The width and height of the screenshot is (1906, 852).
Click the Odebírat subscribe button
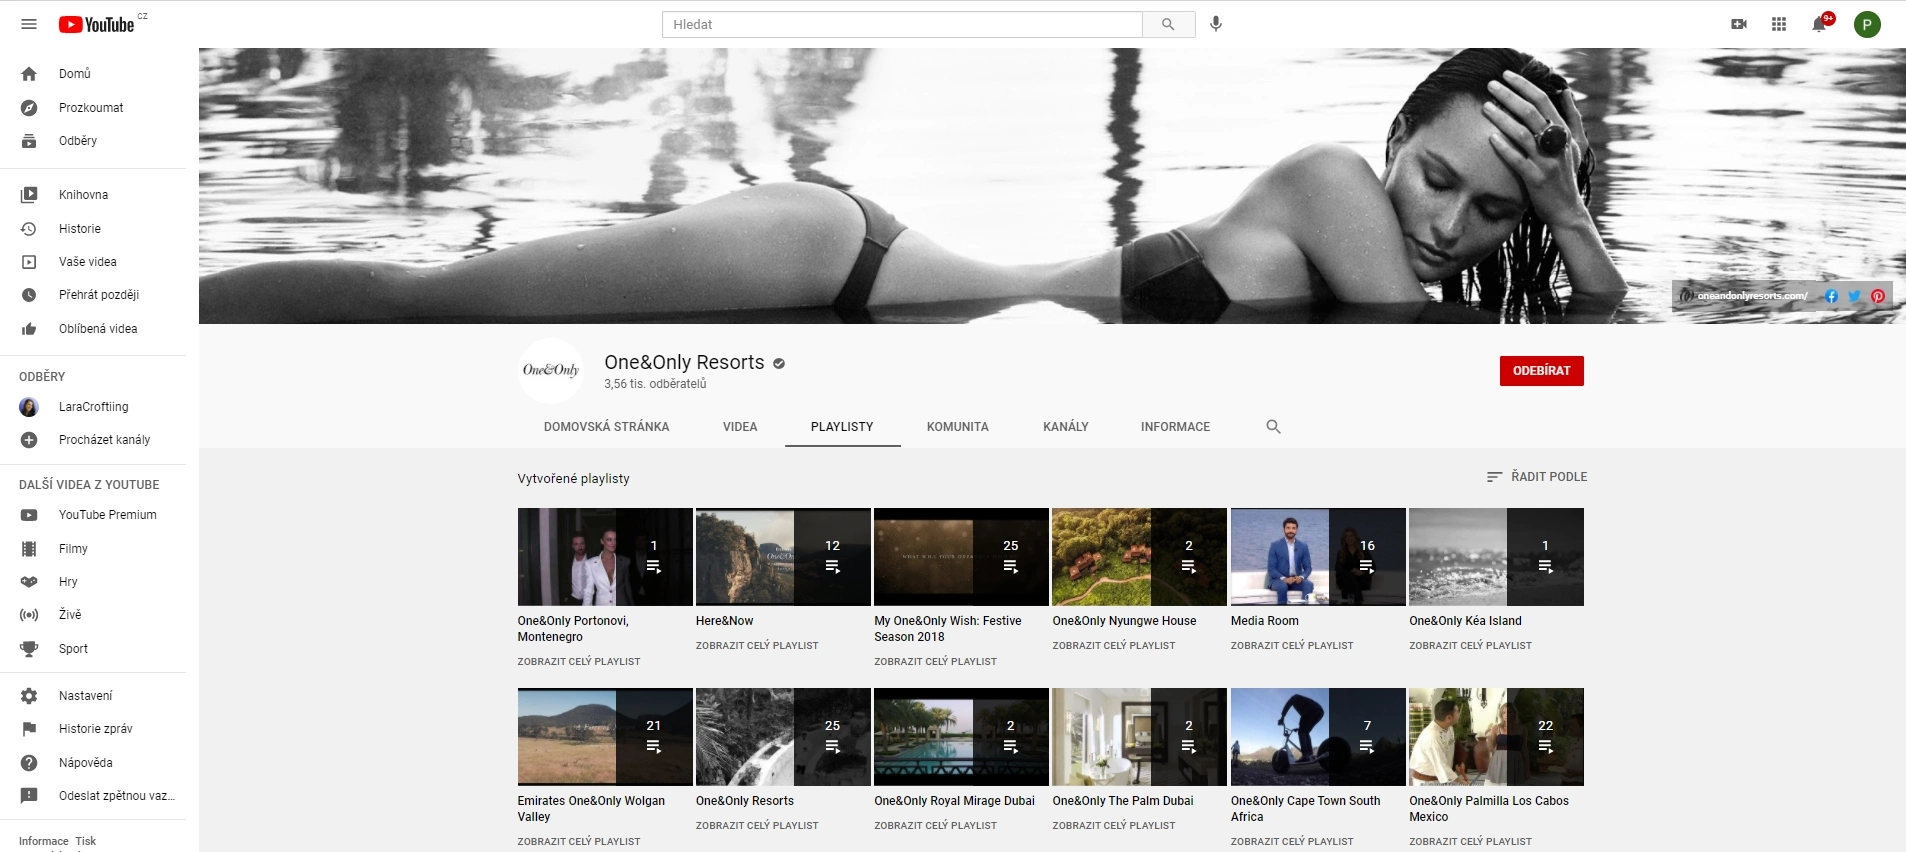pos(1541,371)
